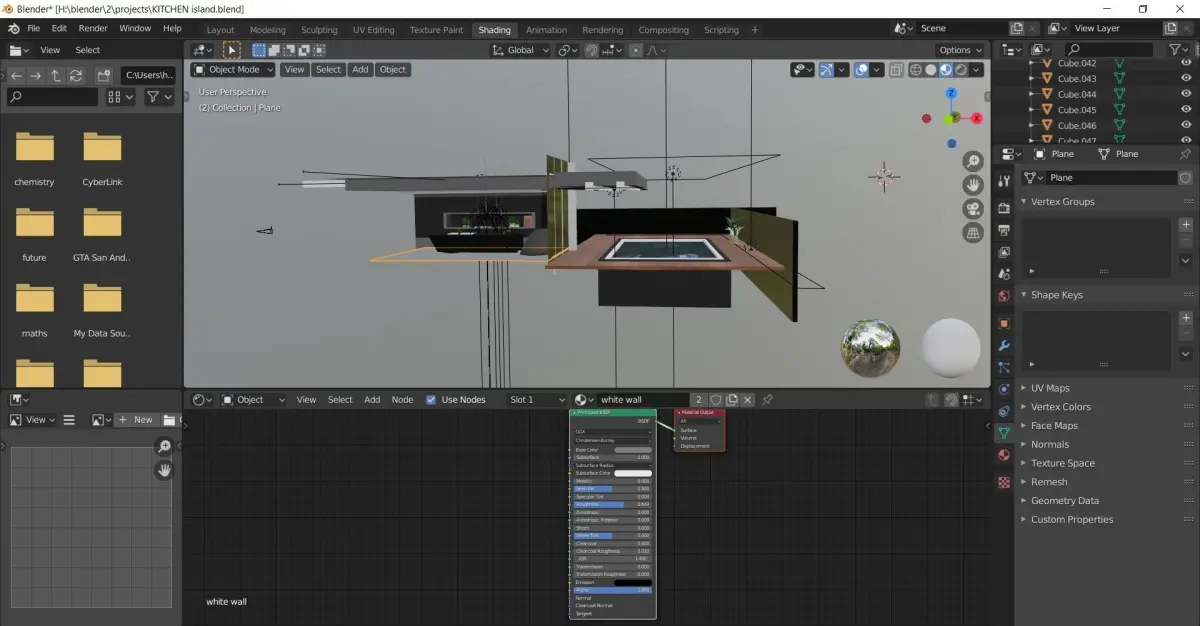Open the Object Mode dropdown
This screenshot has height=626, width=1200.
[x=233, y=70]
